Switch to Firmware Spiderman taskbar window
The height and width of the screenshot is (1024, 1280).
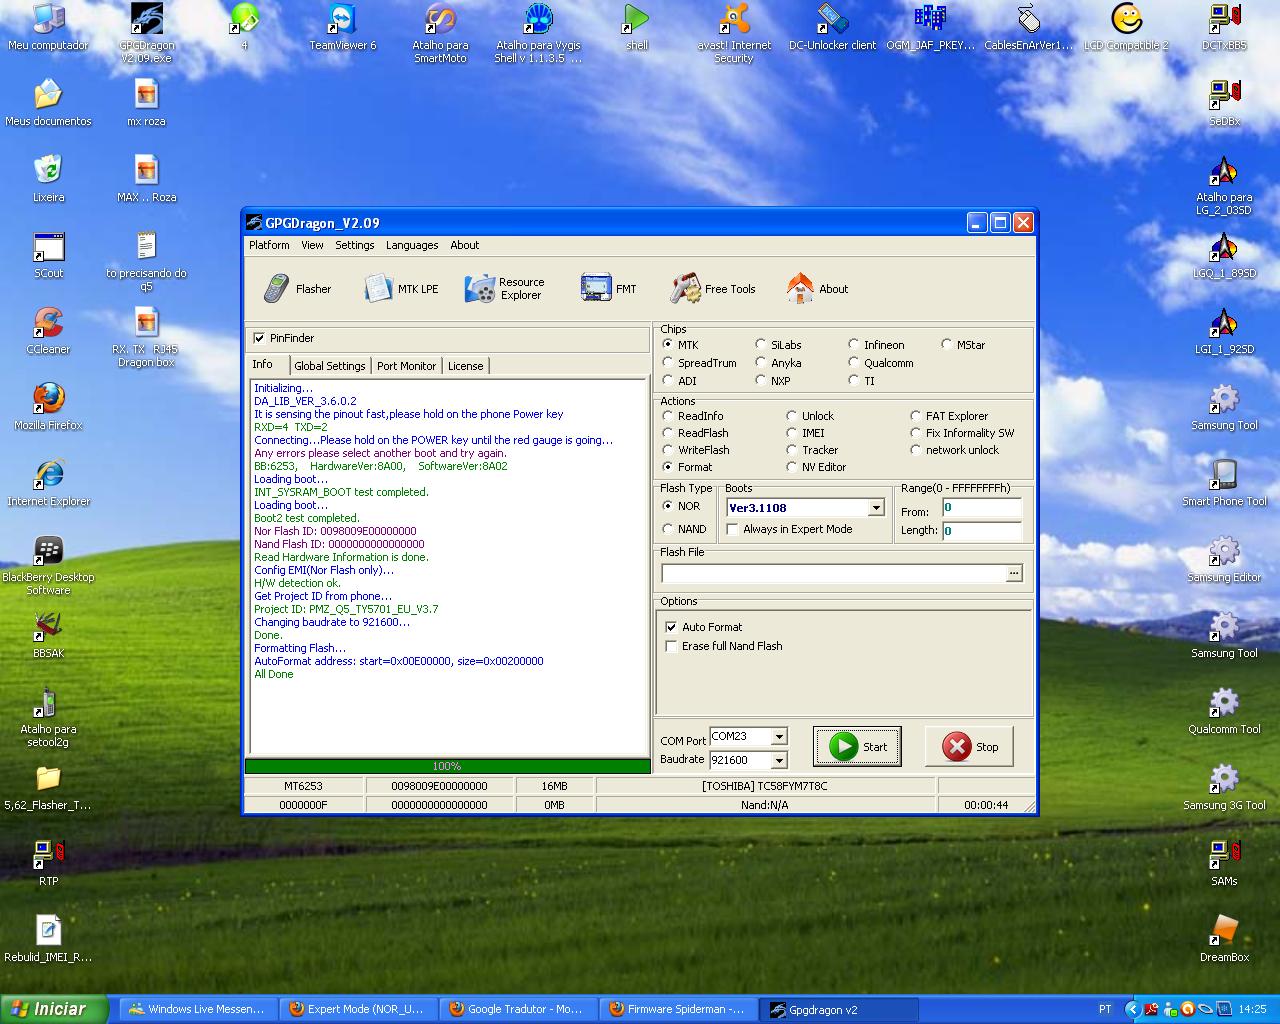coord(678,1009)
